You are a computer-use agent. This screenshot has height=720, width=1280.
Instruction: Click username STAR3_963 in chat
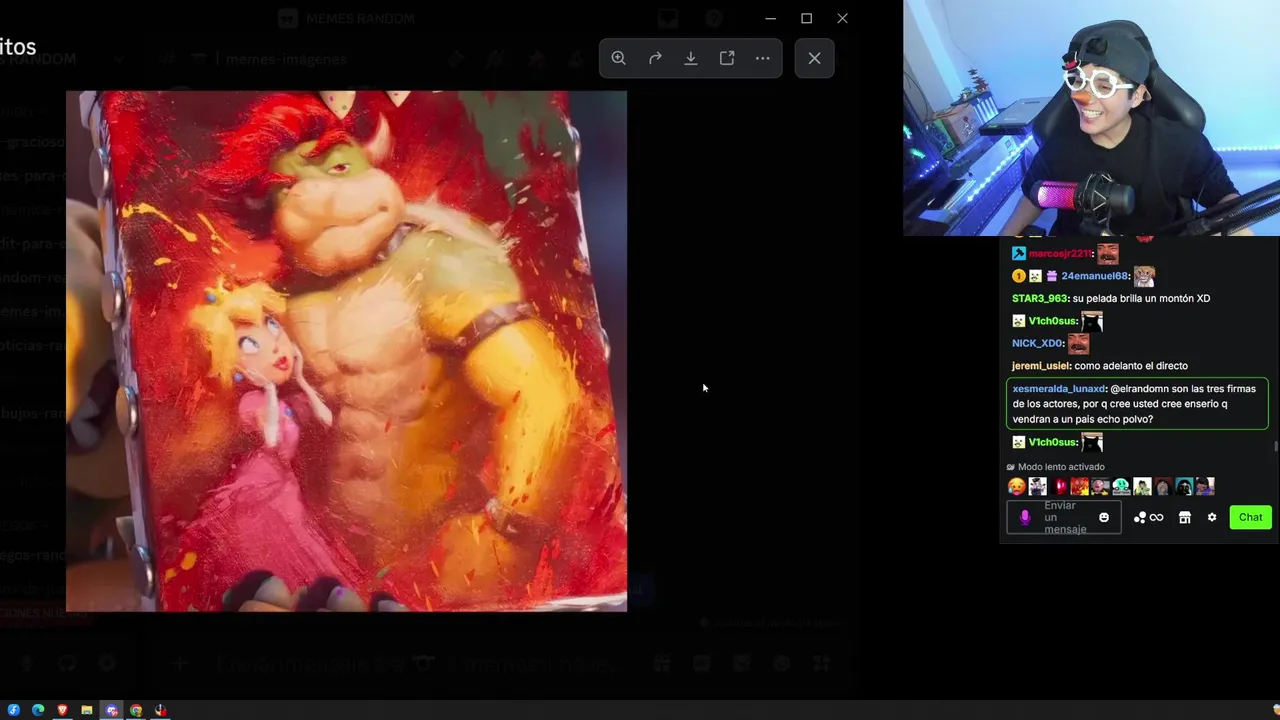pos(1040,298)
